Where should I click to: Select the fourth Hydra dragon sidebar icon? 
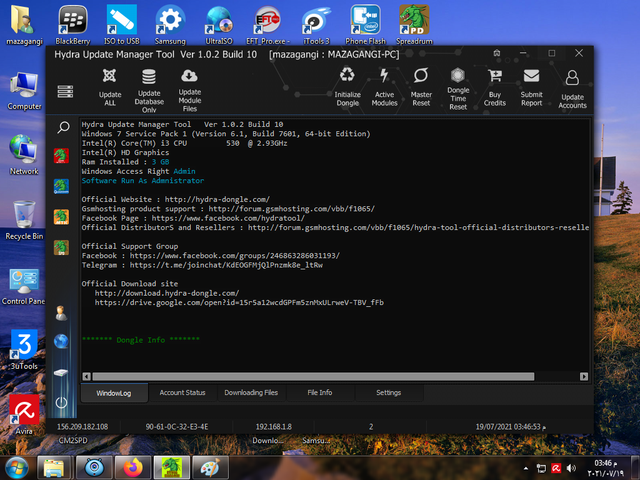tap(61, 247)
